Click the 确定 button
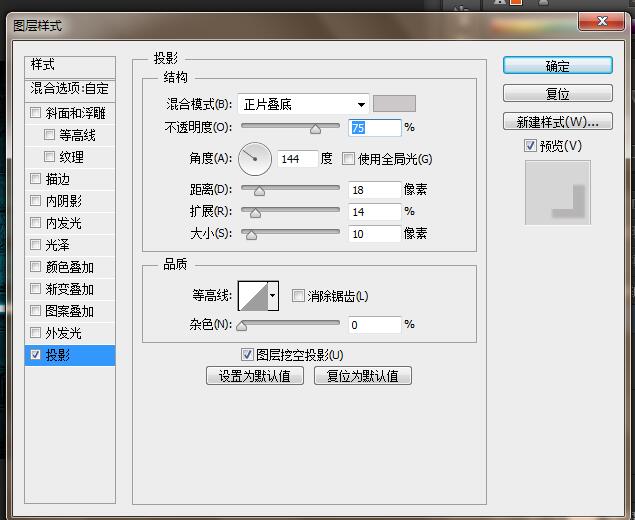 pos(558,66)
